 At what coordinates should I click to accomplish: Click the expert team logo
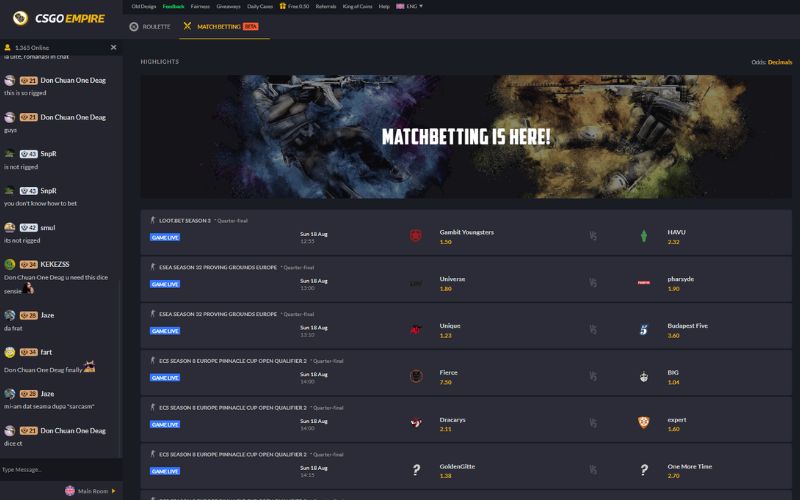click(644, 422)
